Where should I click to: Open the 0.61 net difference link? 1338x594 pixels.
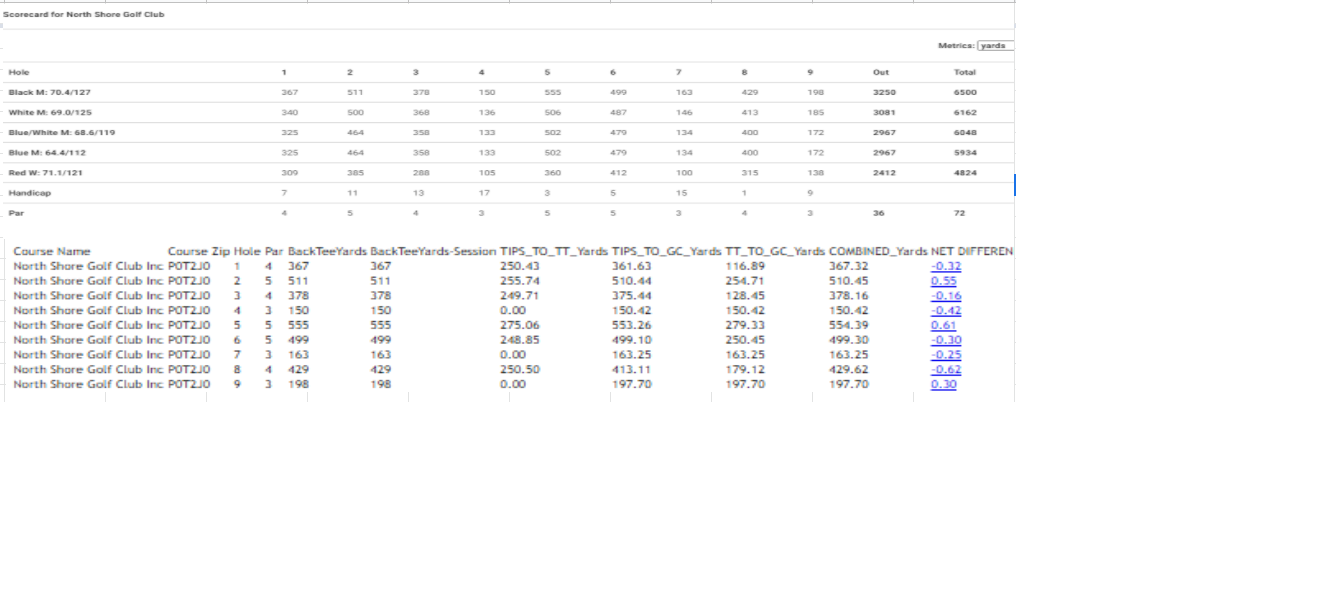point(944,325)
